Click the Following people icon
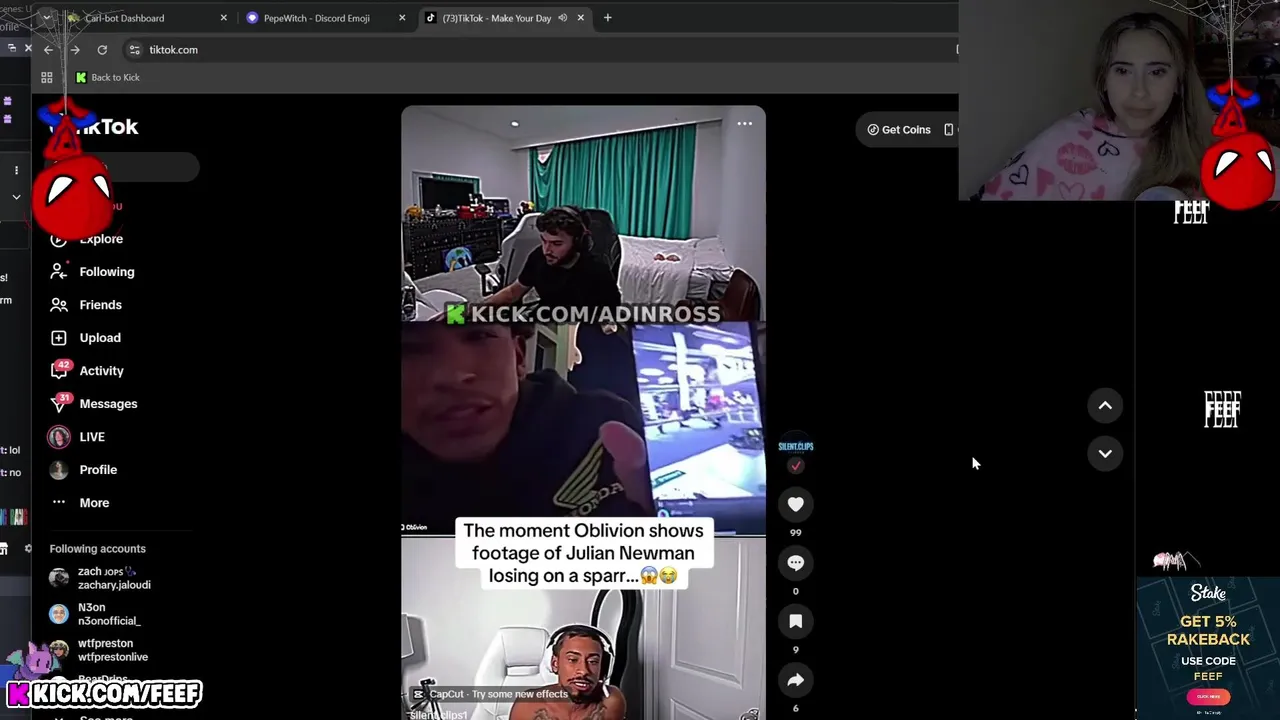The image size is (1280, 720). (x=59, y=272)
